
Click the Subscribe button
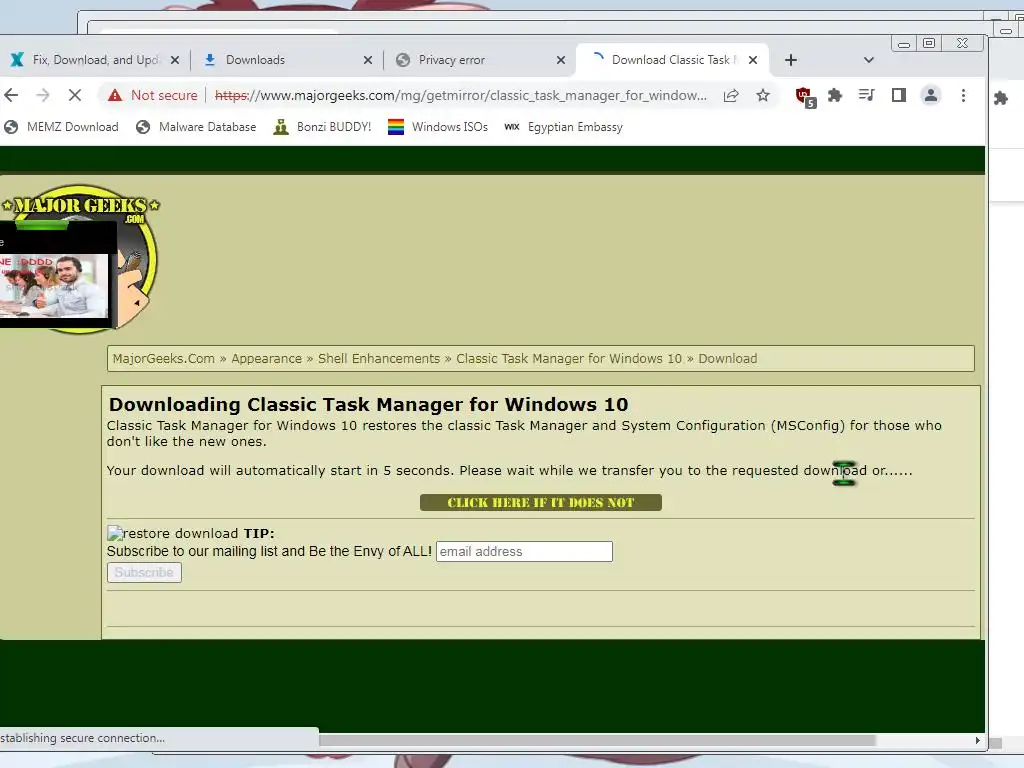[144, 572]
